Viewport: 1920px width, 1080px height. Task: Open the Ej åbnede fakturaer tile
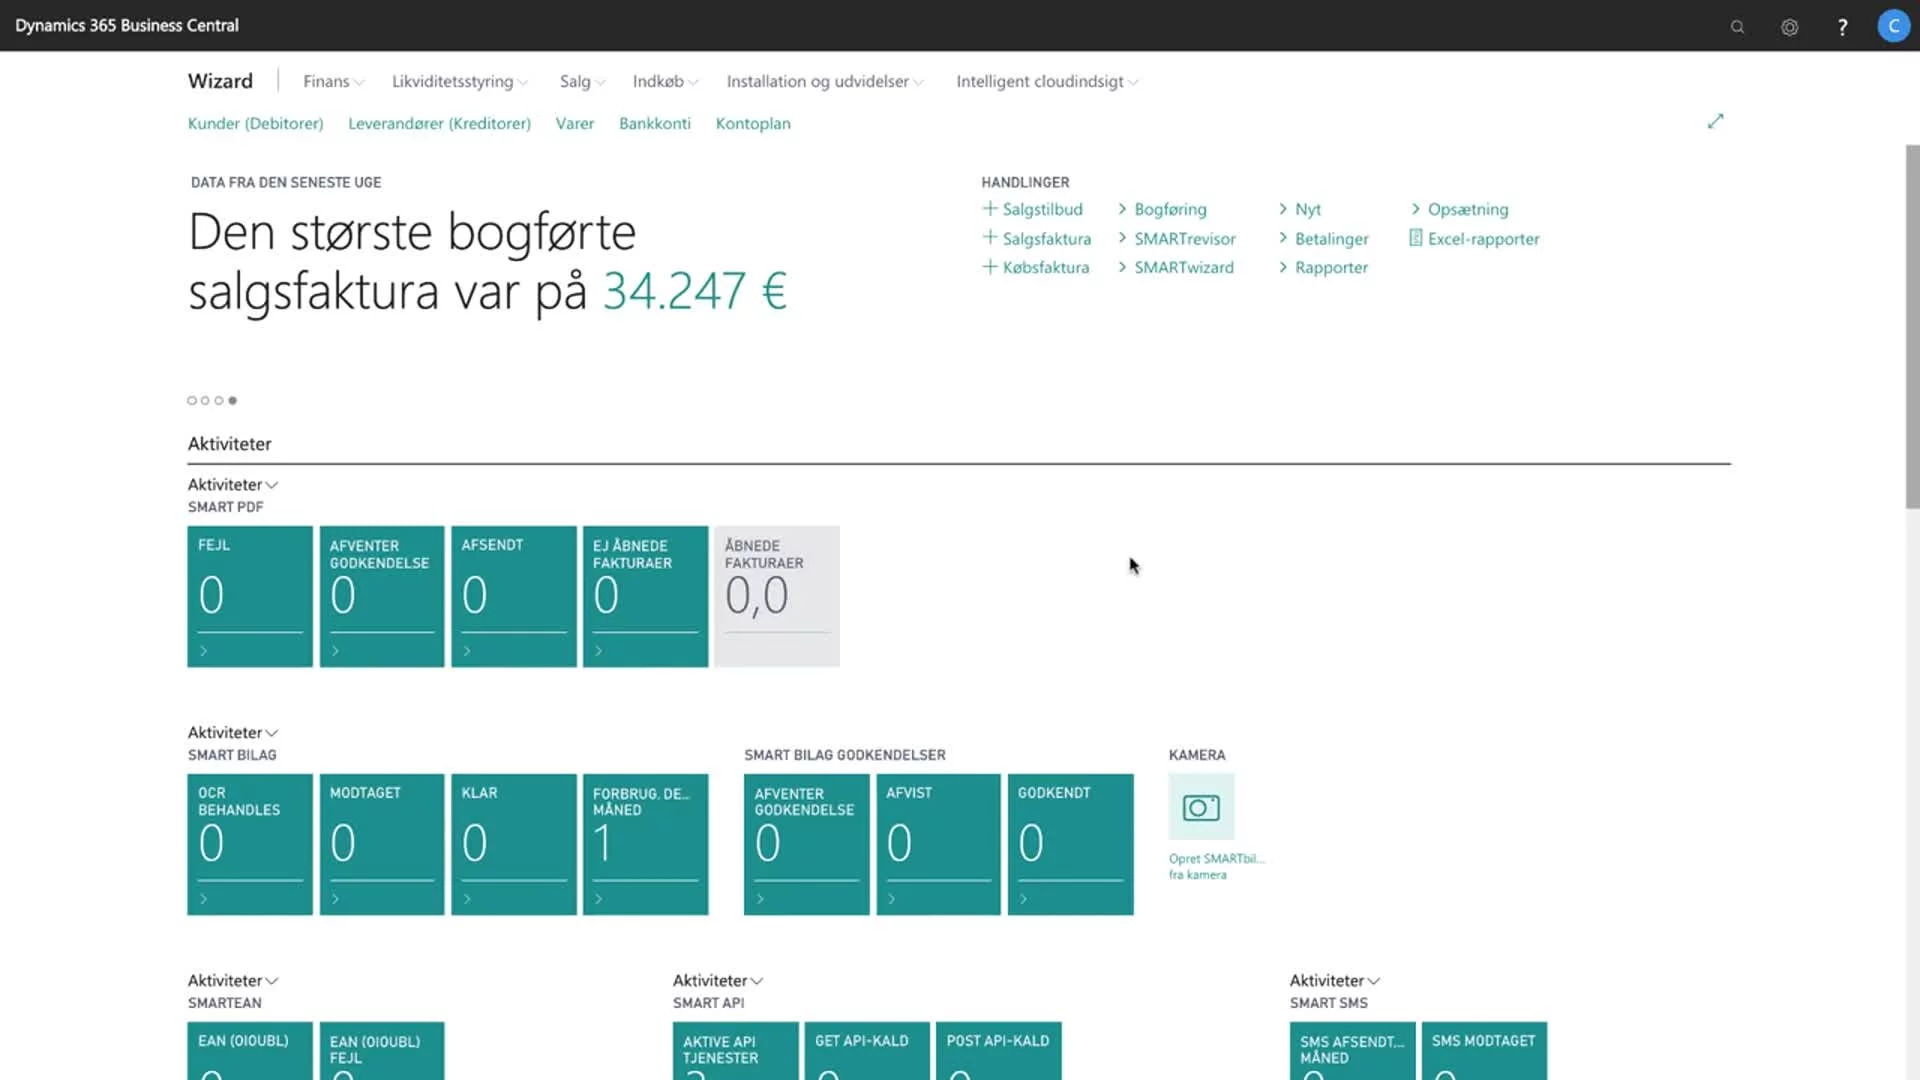pos(645,596)
